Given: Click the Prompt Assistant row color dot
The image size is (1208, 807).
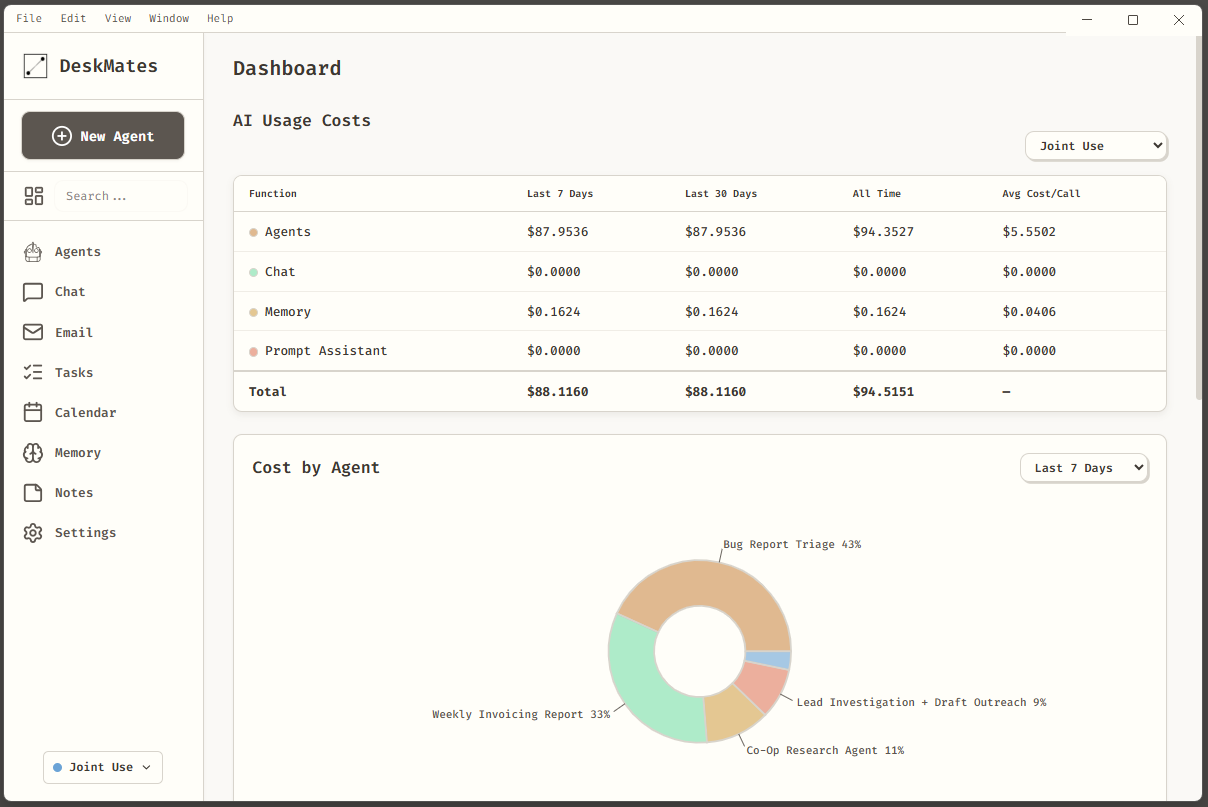Looking at the screenshot, I should click(x=254, y=351).
